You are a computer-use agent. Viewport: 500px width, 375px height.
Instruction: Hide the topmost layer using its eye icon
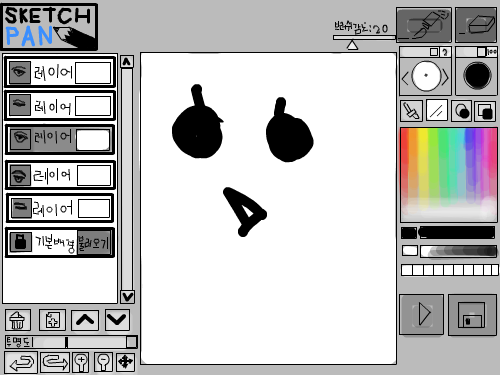(19, 72)
